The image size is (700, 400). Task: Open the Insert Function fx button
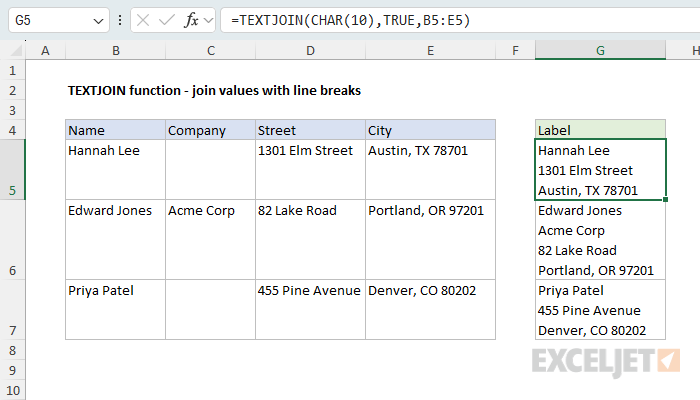(191, 20)
